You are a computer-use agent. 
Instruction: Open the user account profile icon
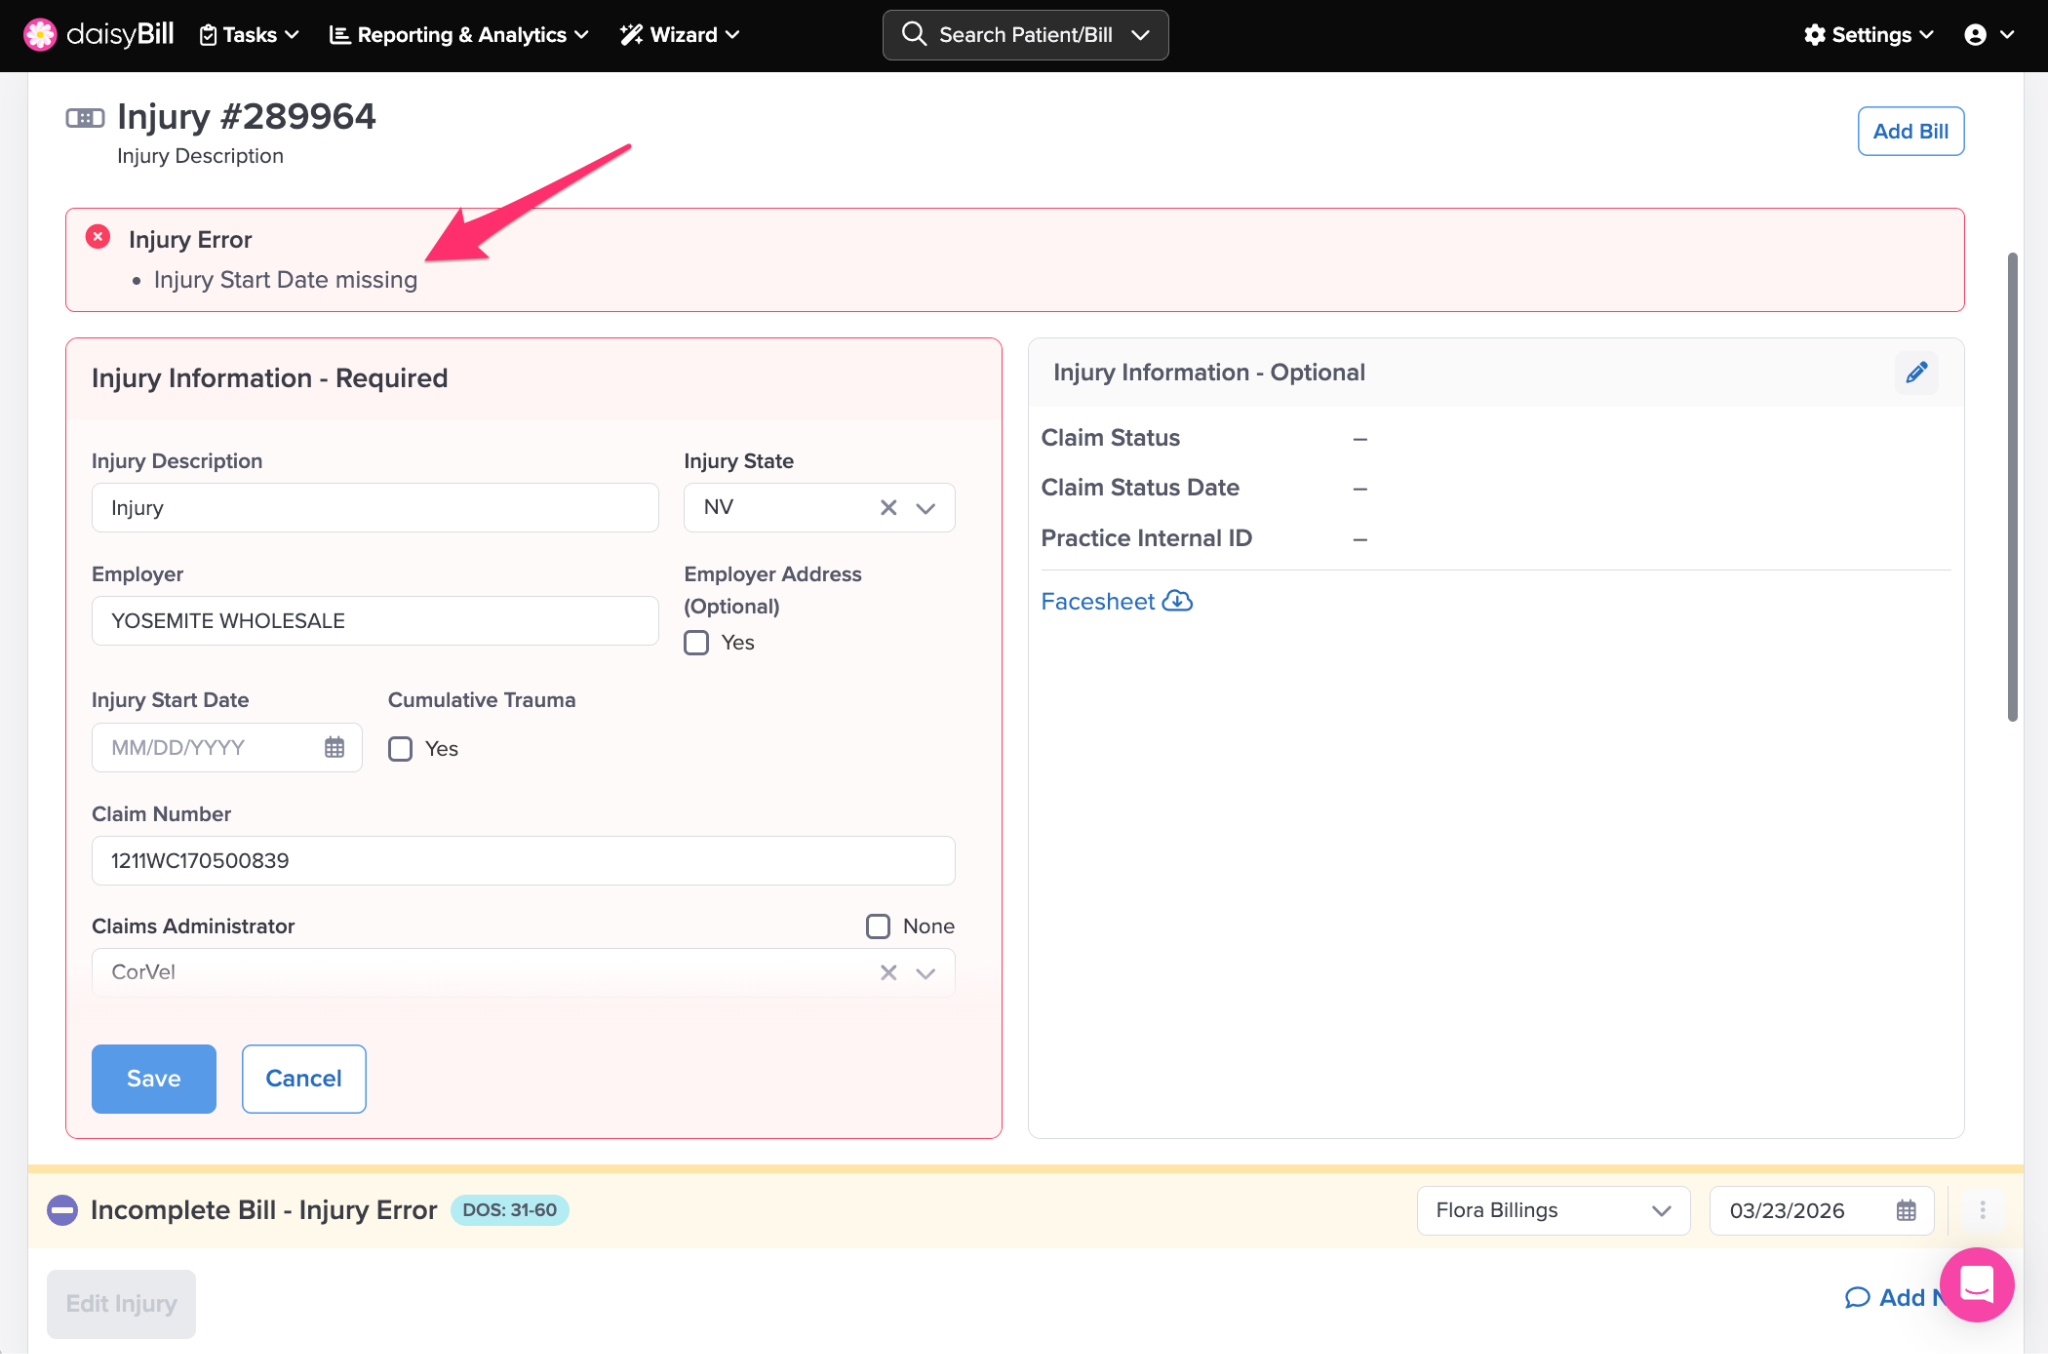(x=1975, y=35)
